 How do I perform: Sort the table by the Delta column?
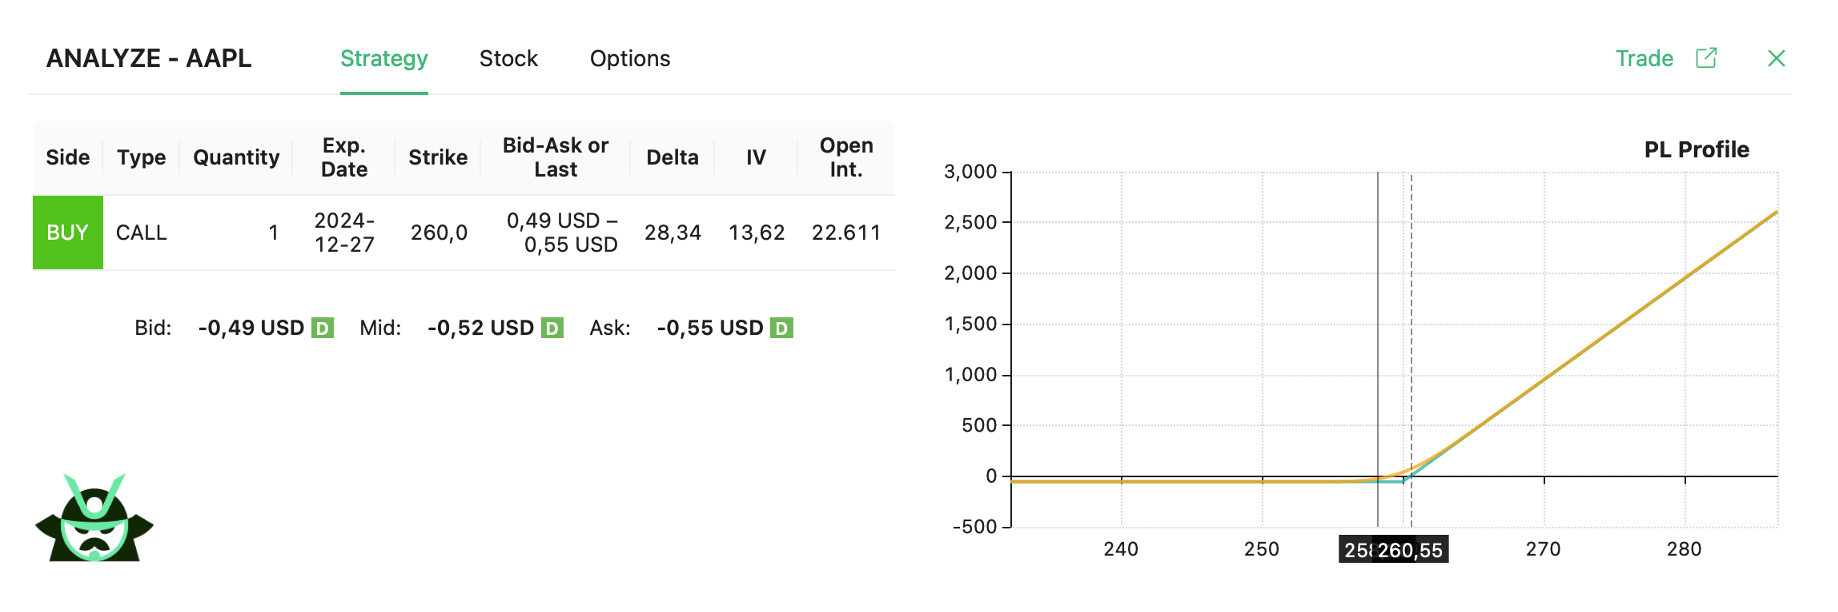[x=671, y=157]
